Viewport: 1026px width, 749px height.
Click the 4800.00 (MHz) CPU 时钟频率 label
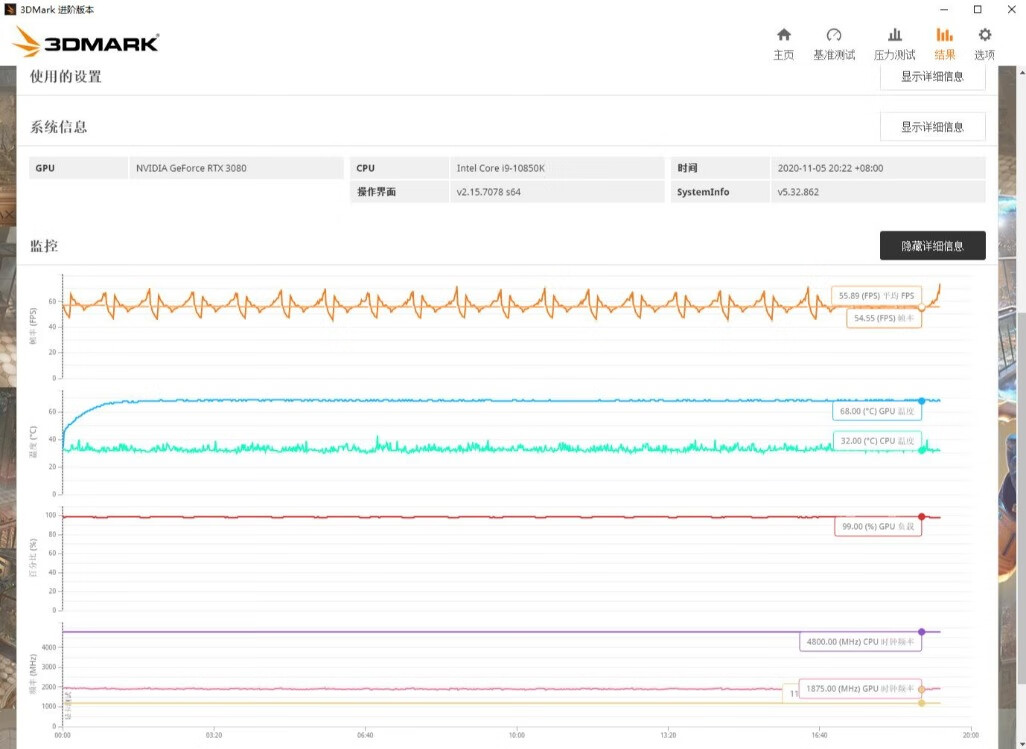[860, 642]
